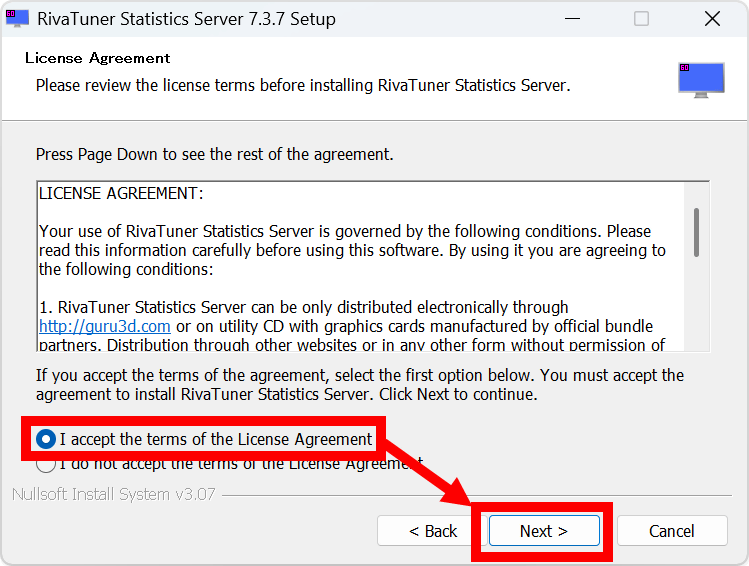749x566 pixels.
Task: Click the blue monitor icon in the header
Action: click(700, 78)
